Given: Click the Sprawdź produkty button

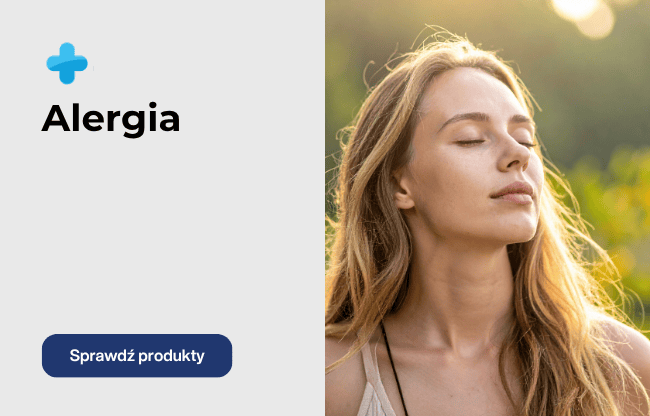Looking at the screenshot, I should 137,356.
